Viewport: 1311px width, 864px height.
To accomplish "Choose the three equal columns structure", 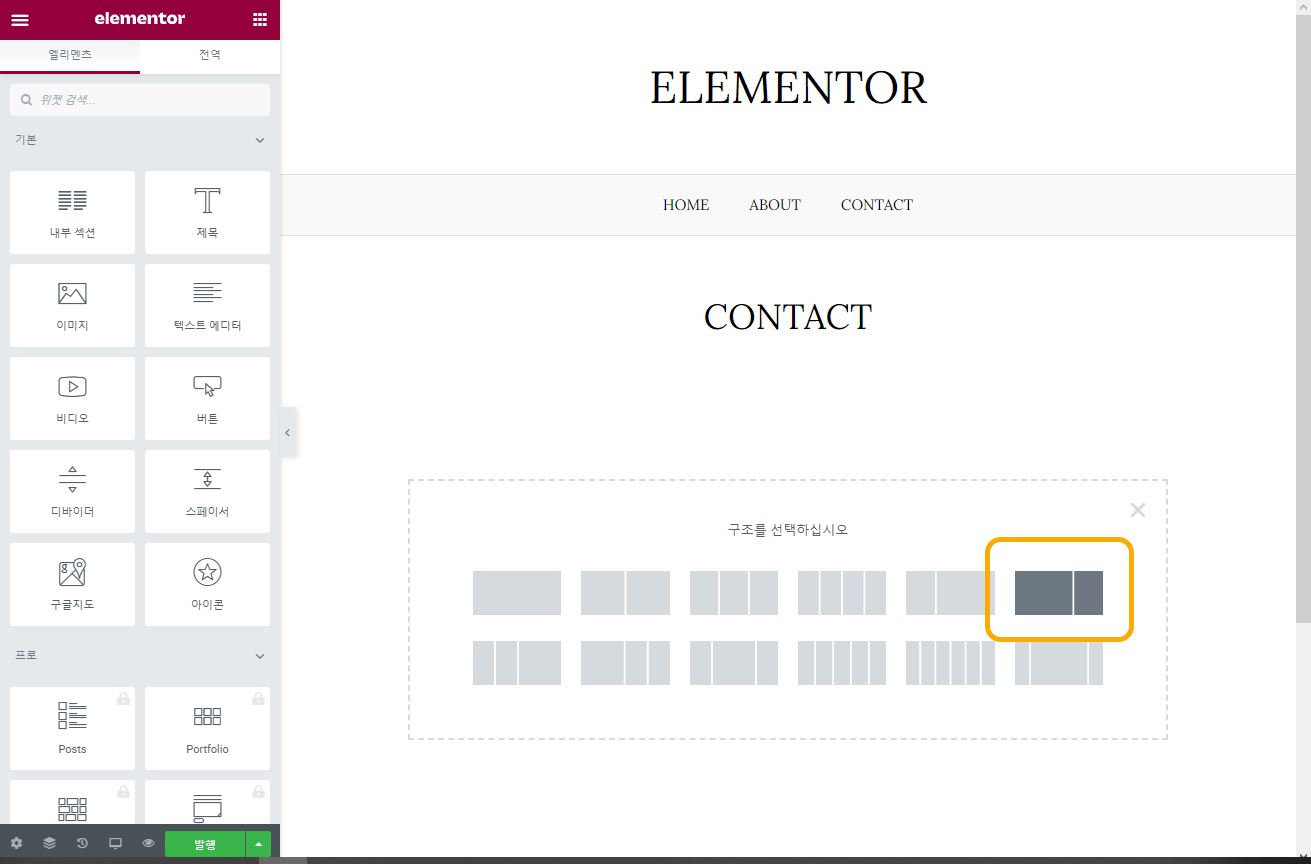I will [734, 593].
